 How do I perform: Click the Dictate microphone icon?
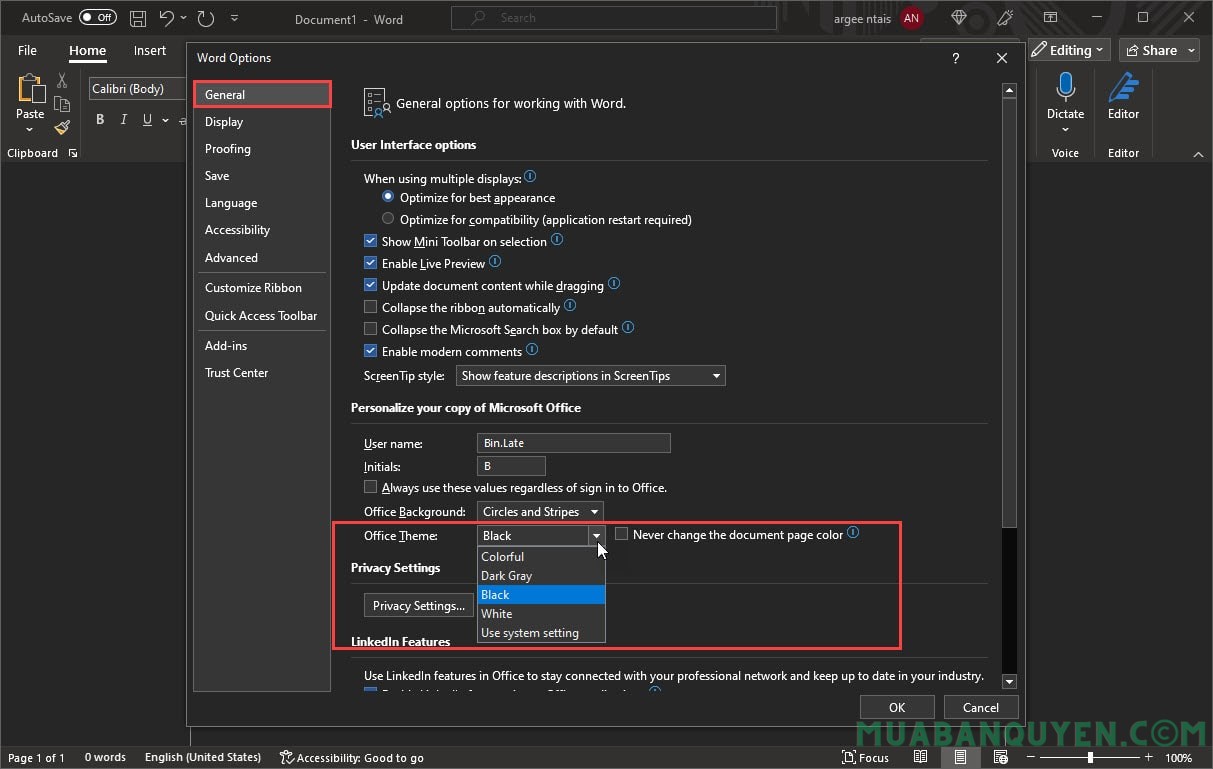tap(1065, 88)
